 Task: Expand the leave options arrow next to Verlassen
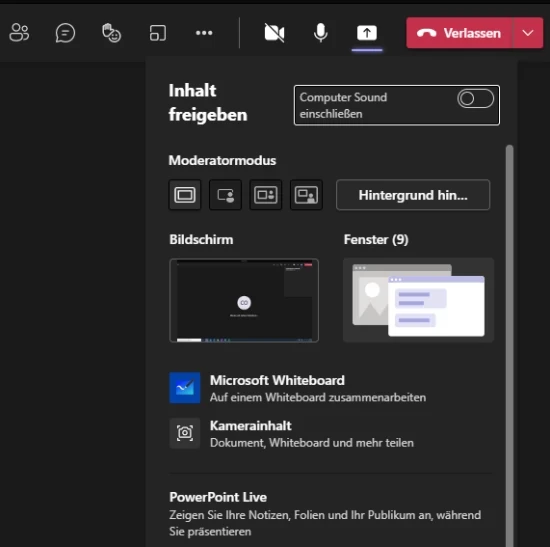528,33
